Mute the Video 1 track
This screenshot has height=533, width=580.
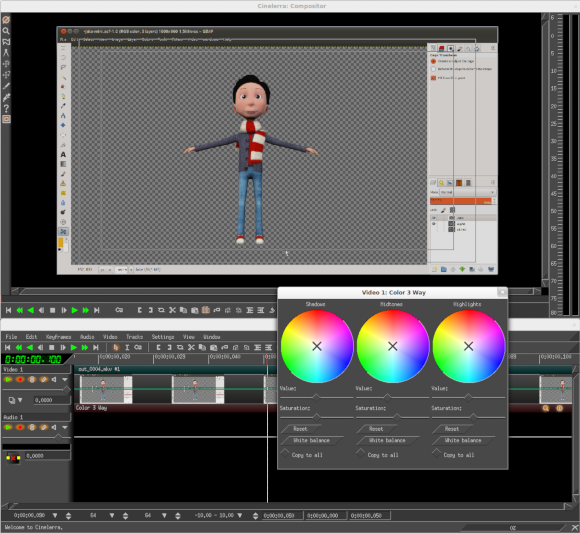(54, 379)
